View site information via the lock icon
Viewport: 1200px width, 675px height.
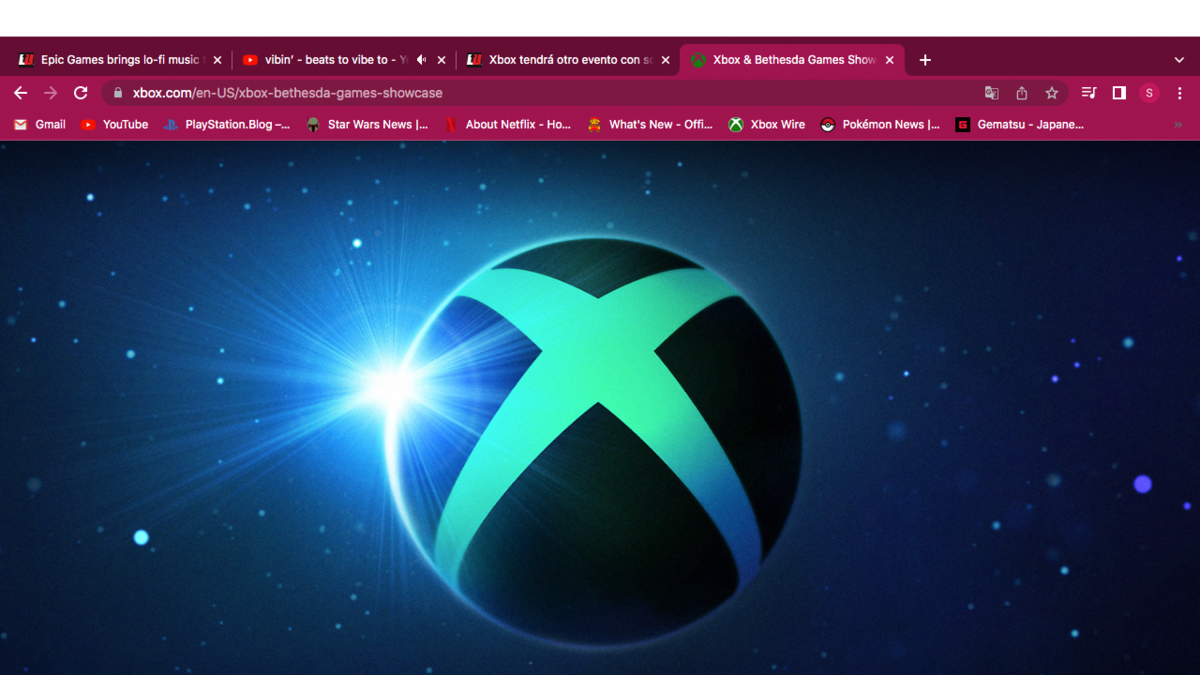(x=118, y=93)
